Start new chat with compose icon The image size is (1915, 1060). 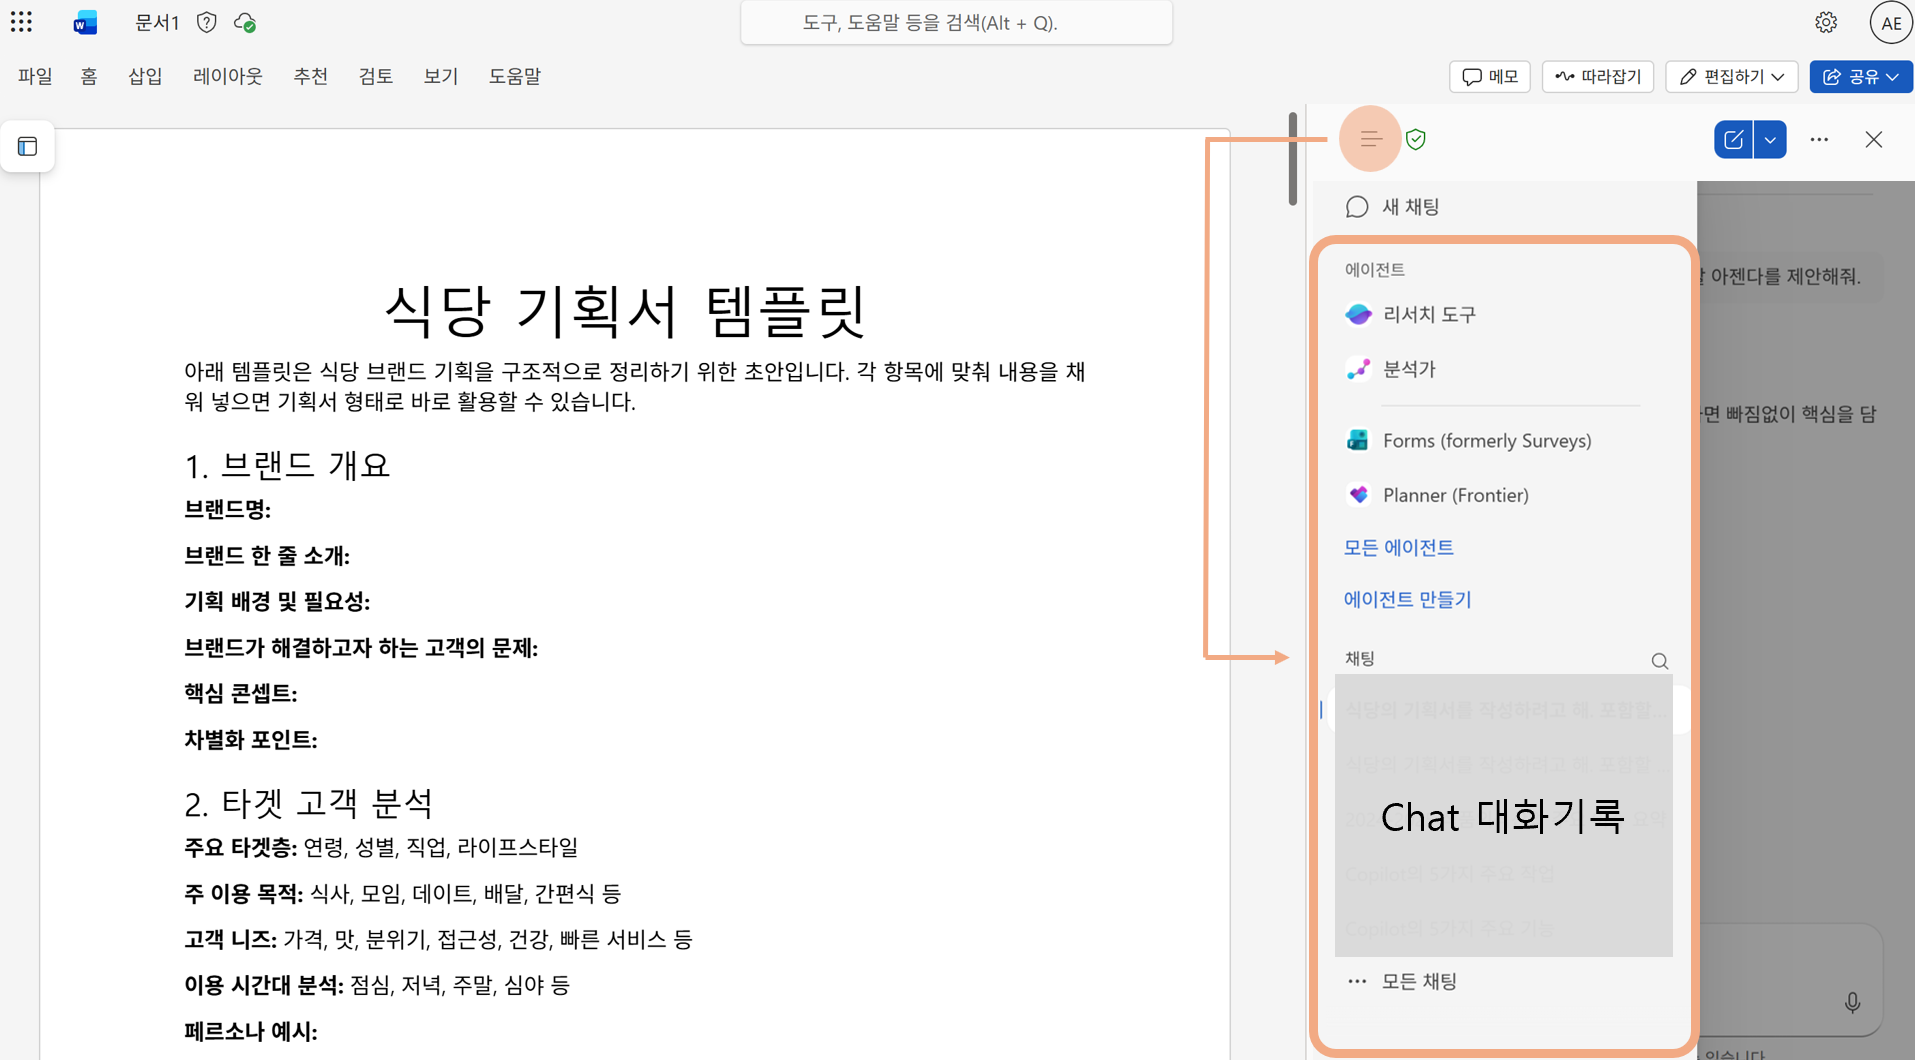tap(1734, 139)
